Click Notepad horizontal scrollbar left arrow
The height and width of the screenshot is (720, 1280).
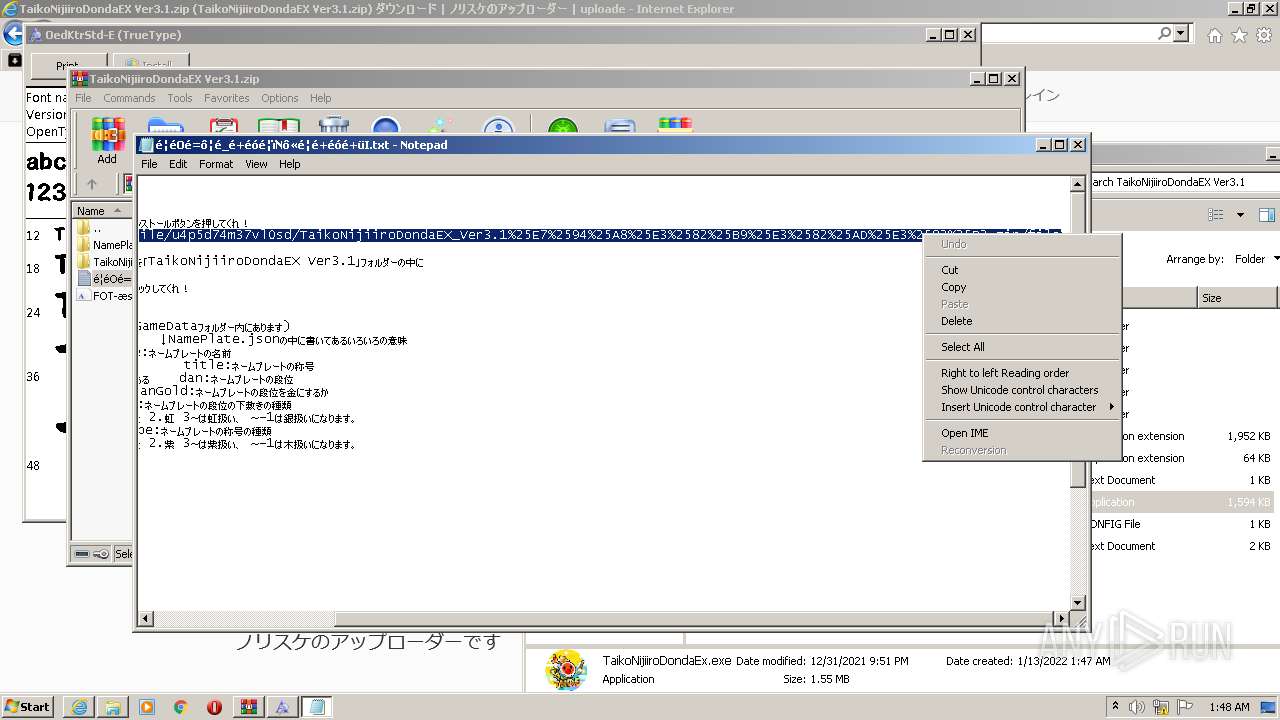click(146, 619)
